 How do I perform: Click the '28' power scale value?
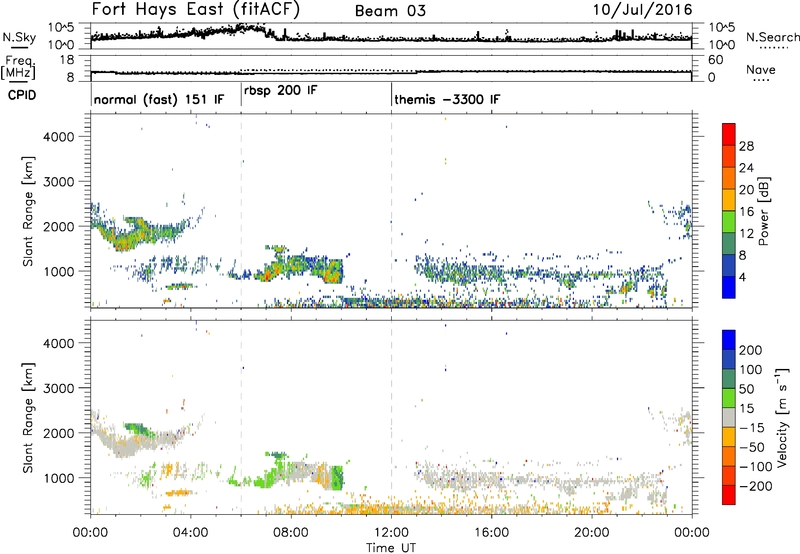(746, 146)
